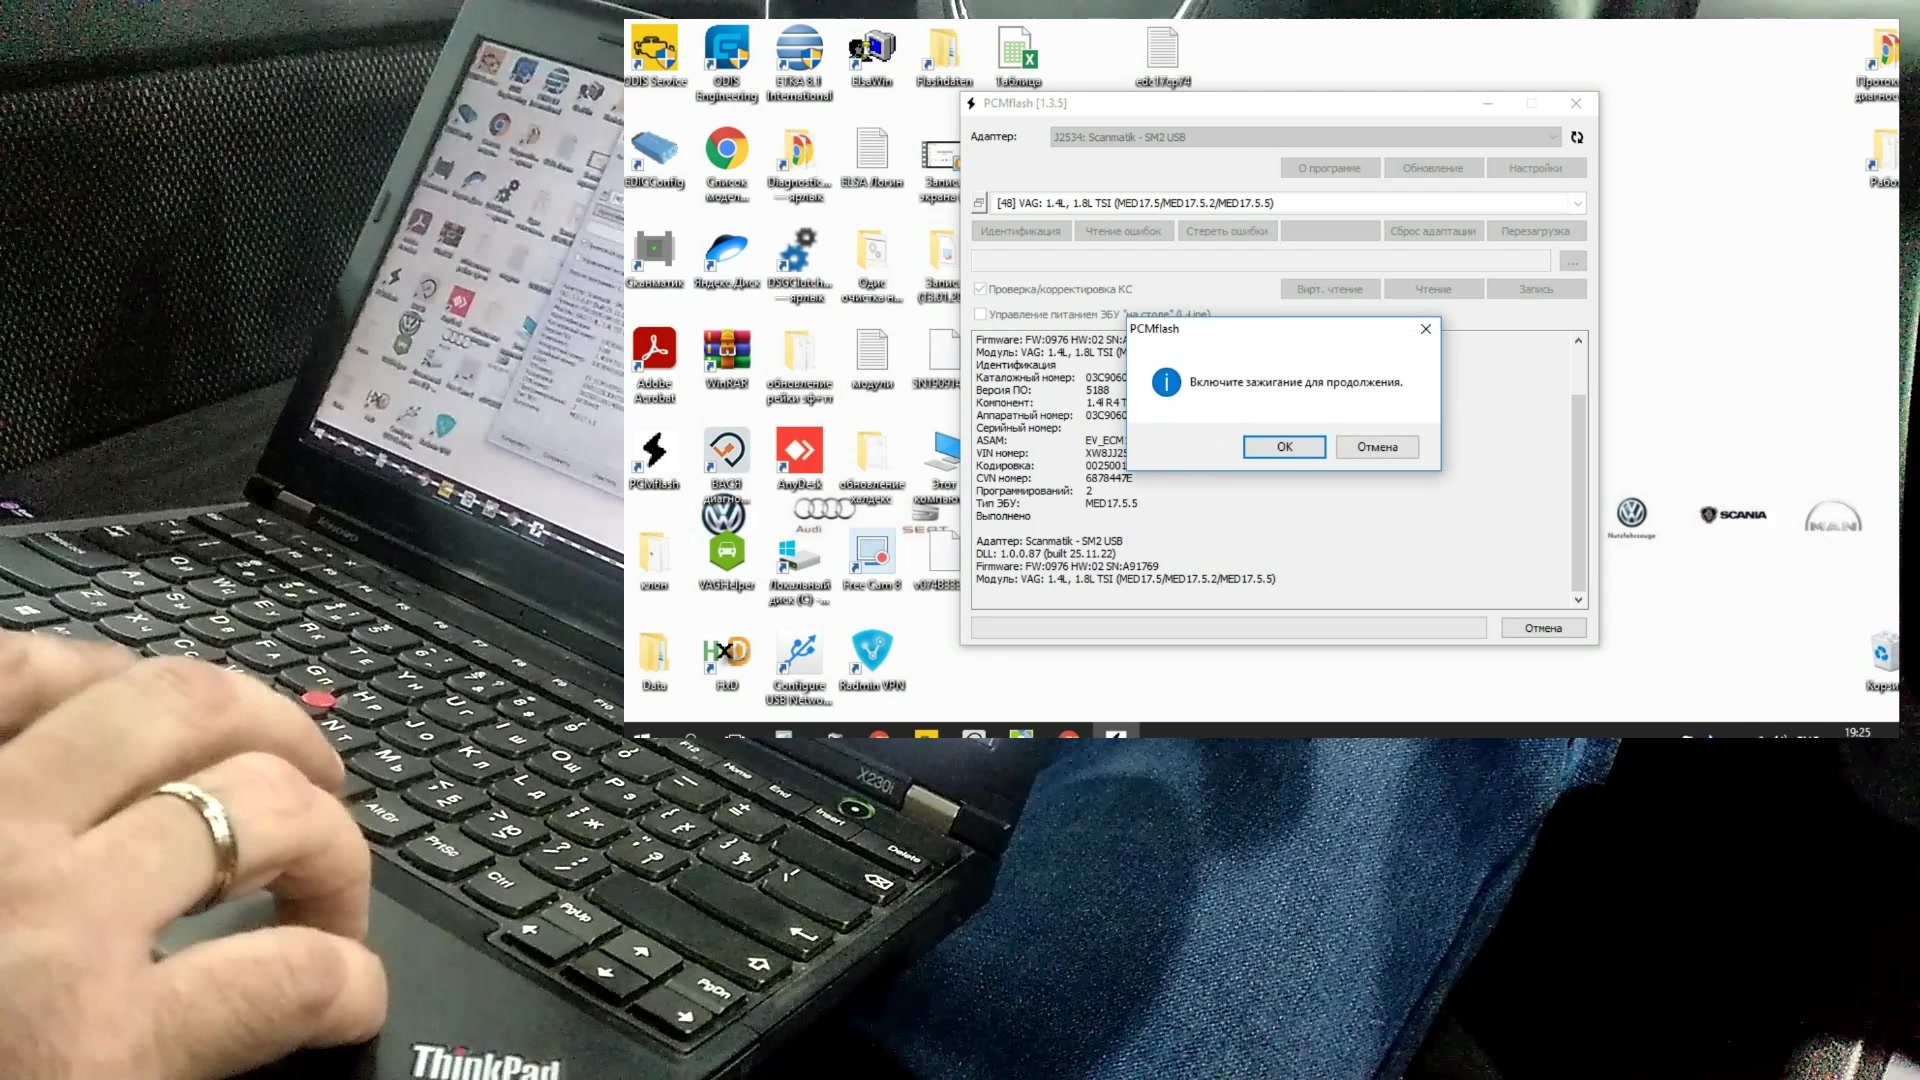This screenshot has height=1080, width=1920.
Task: Toggle Проверка/корректировка КС checkbox
Action: pos(980,289)
